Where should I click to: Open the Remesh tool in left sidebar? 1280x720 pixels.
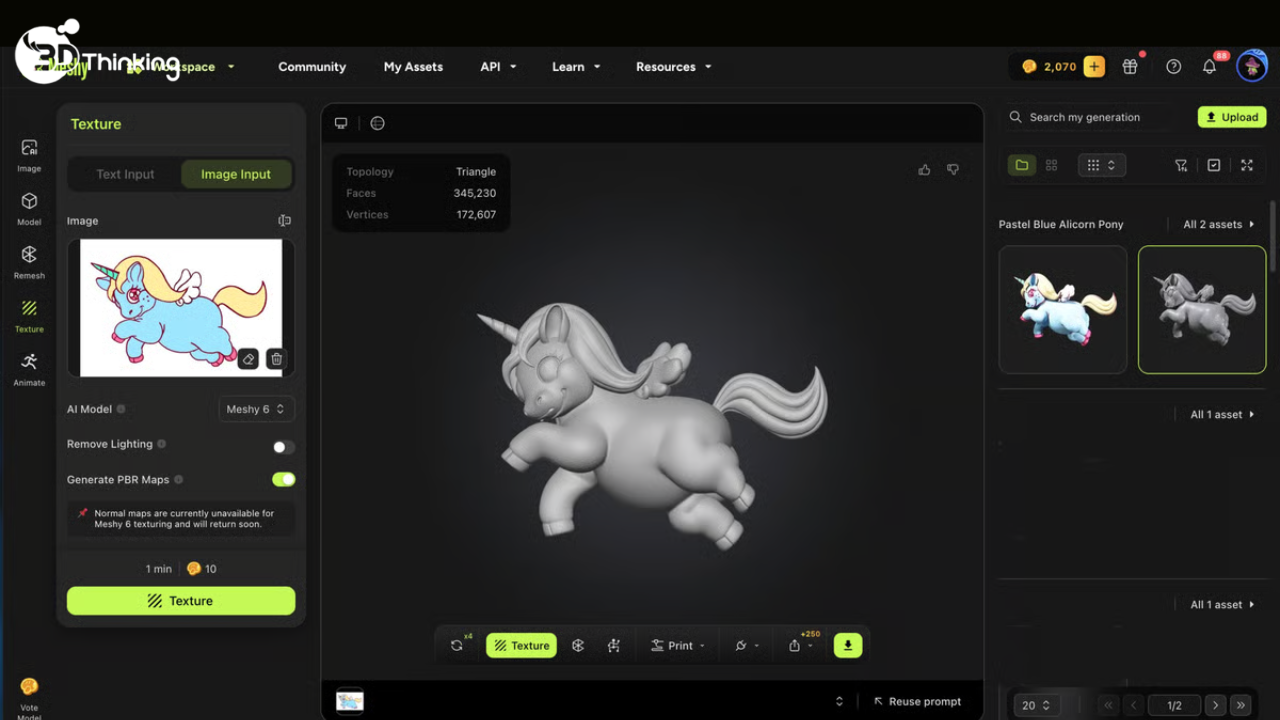point(29,262)
